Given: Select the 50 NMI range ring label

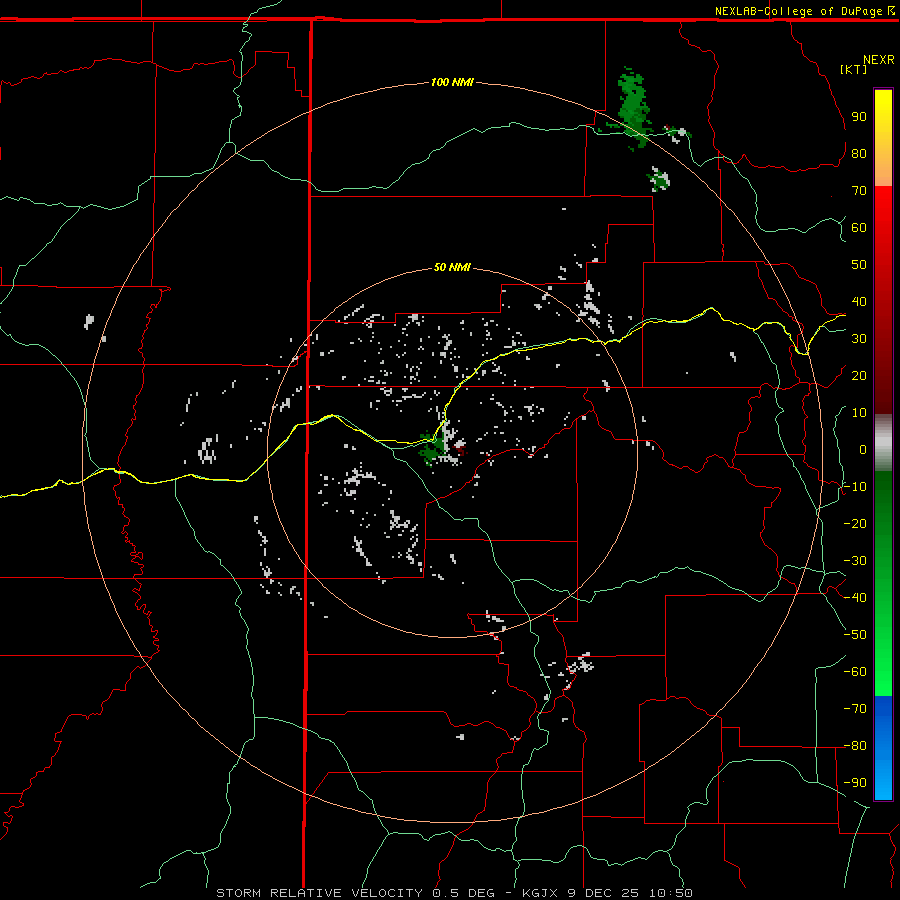Looking at the screenshot, I should pyautogui.click(x=452, y=267).
